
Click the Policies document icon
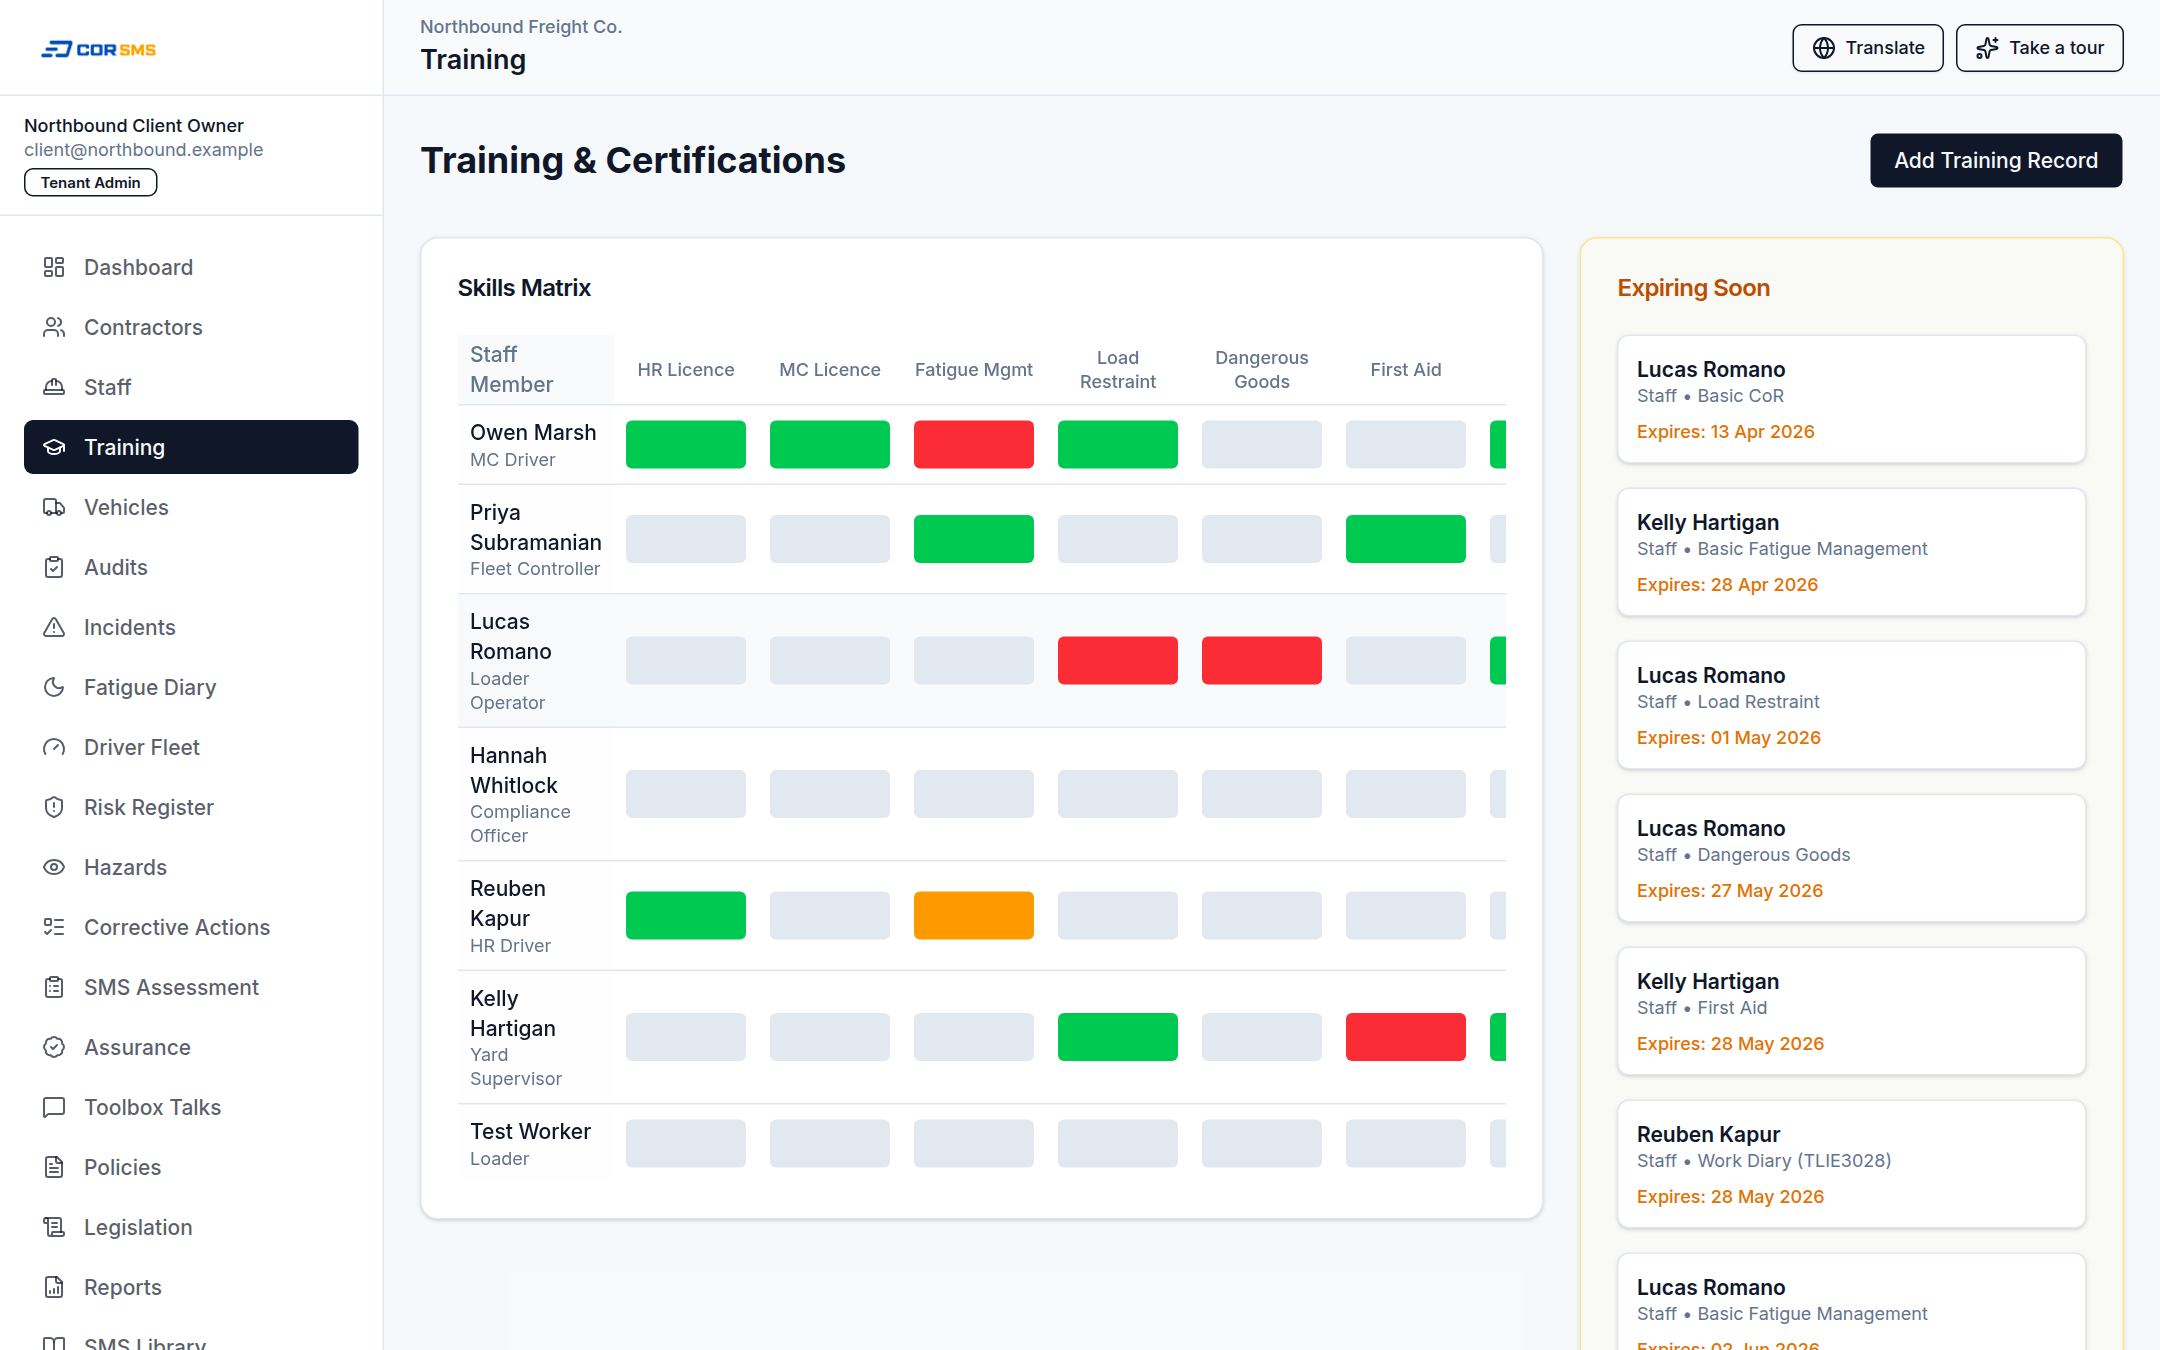click(x=54, y=1167)
